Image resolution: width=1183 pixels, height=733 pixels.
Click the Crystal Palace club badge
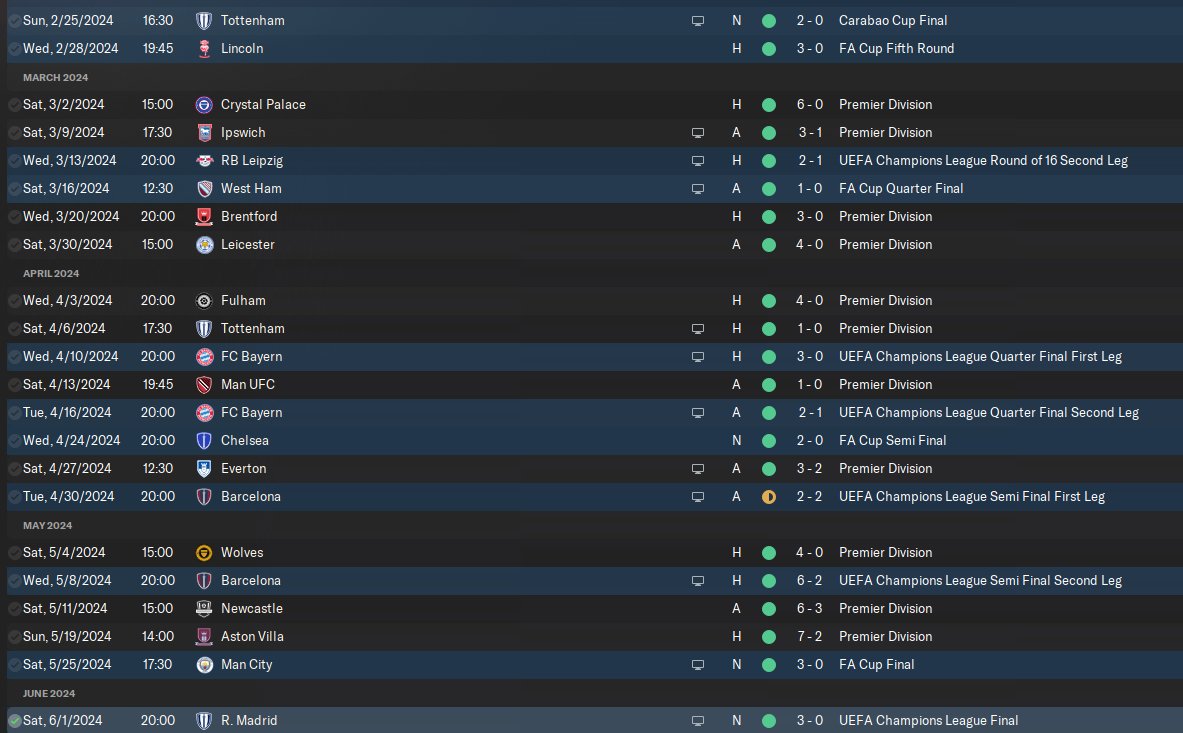(204, 105)
